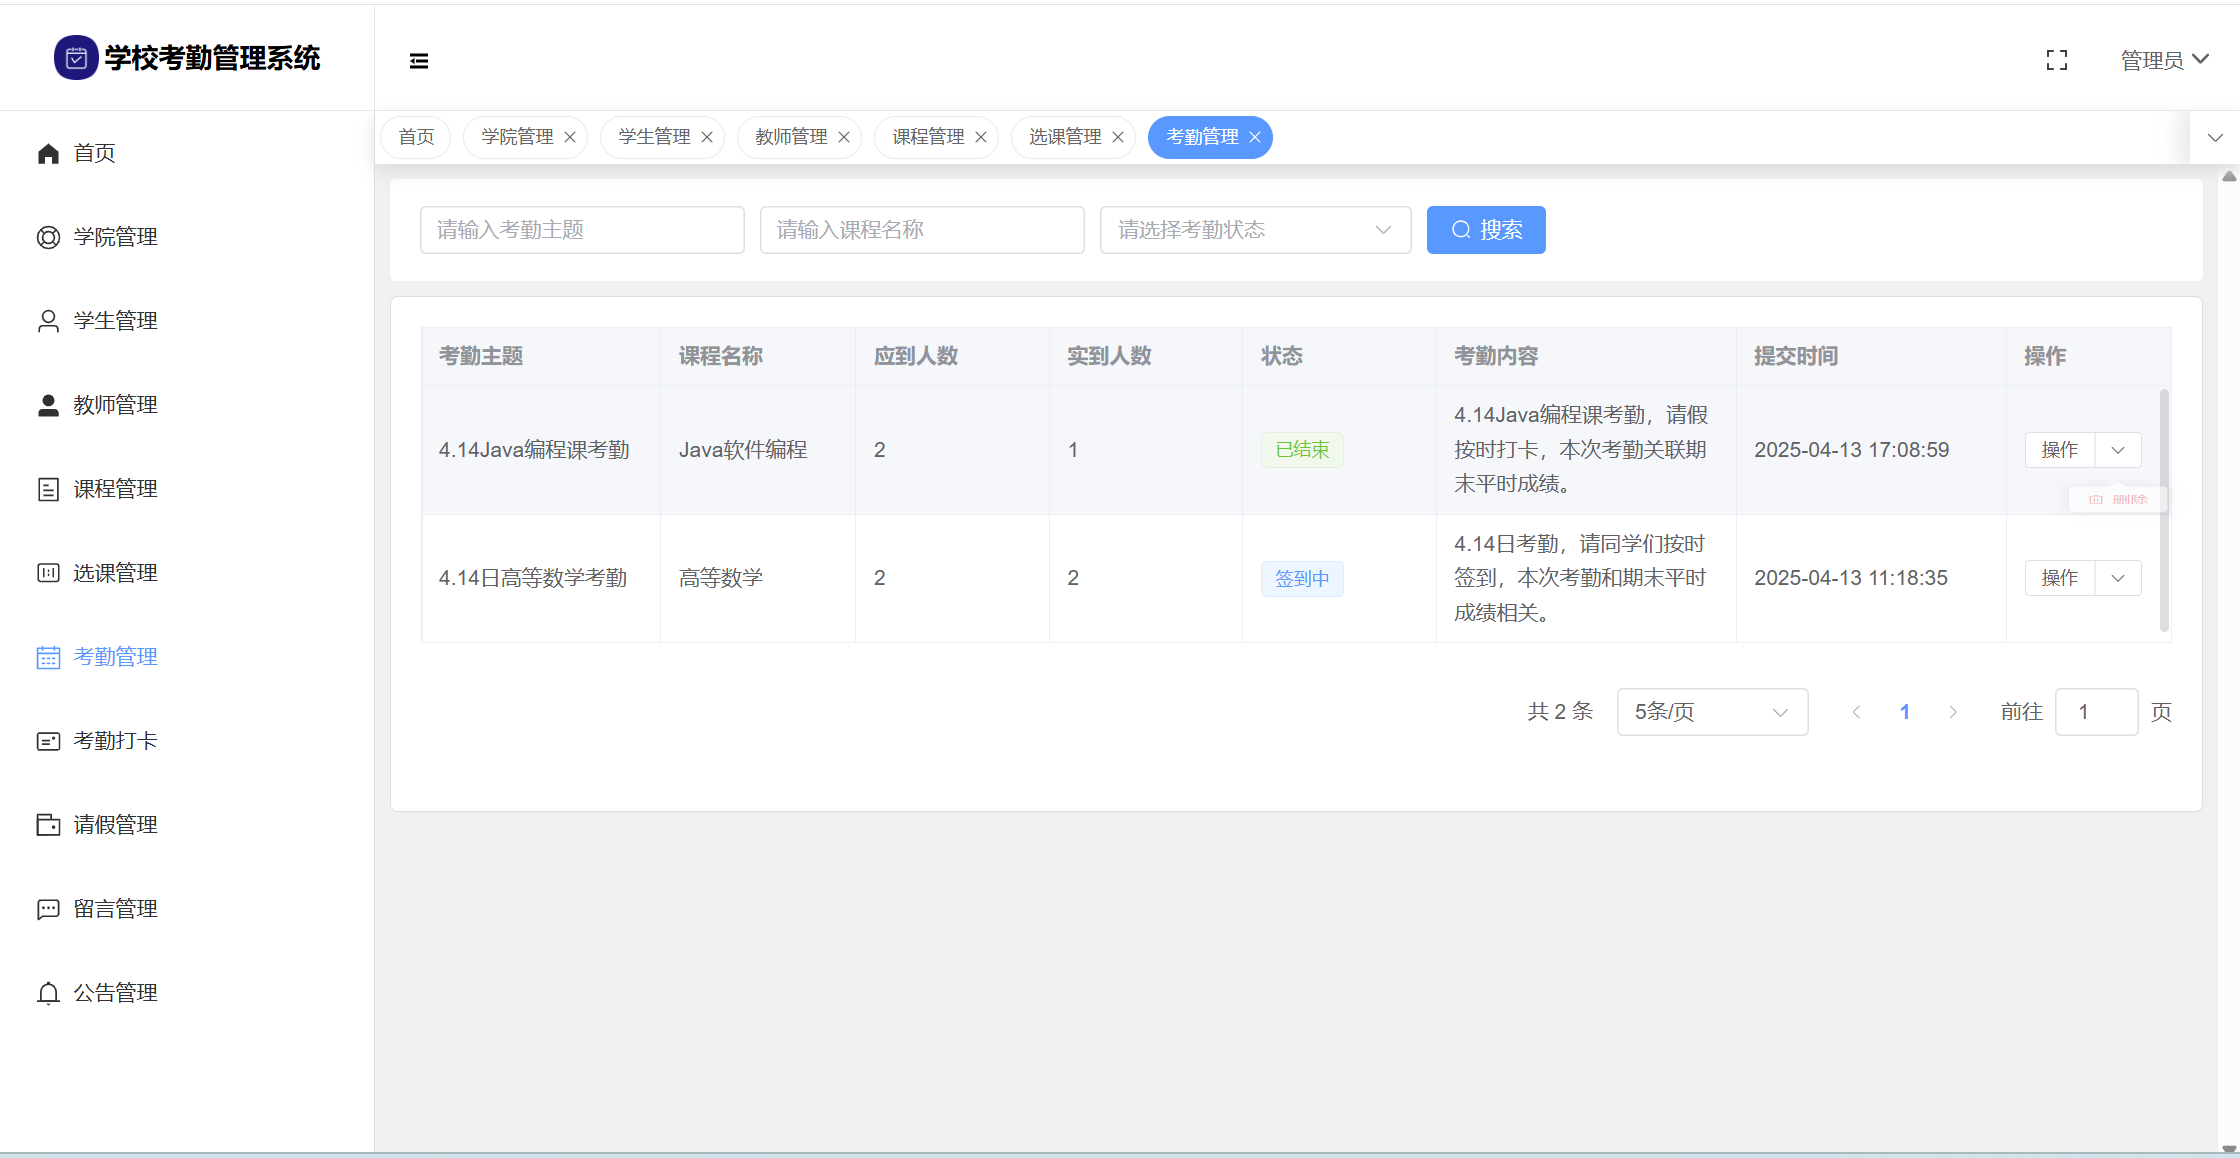The height and width of the screenshot is (1158, 2240).
Task: Close the 选课管理 tab
Action: coord(1118,137)
